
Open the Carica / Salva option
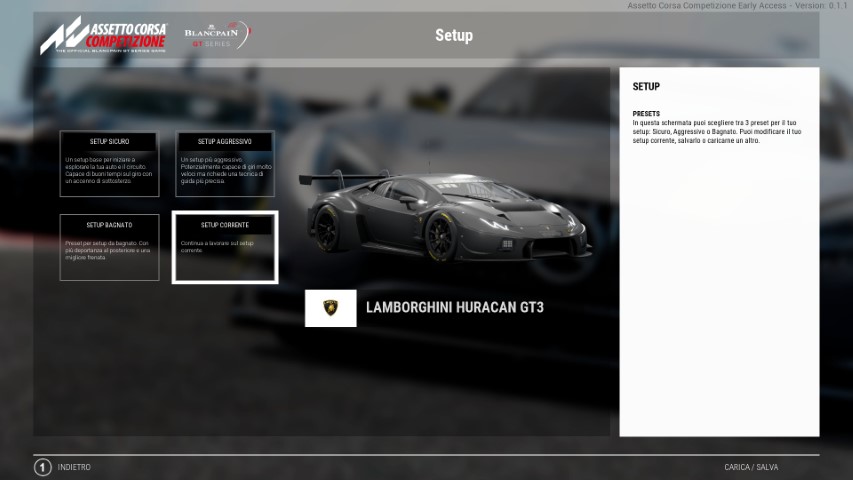(751, 467)
